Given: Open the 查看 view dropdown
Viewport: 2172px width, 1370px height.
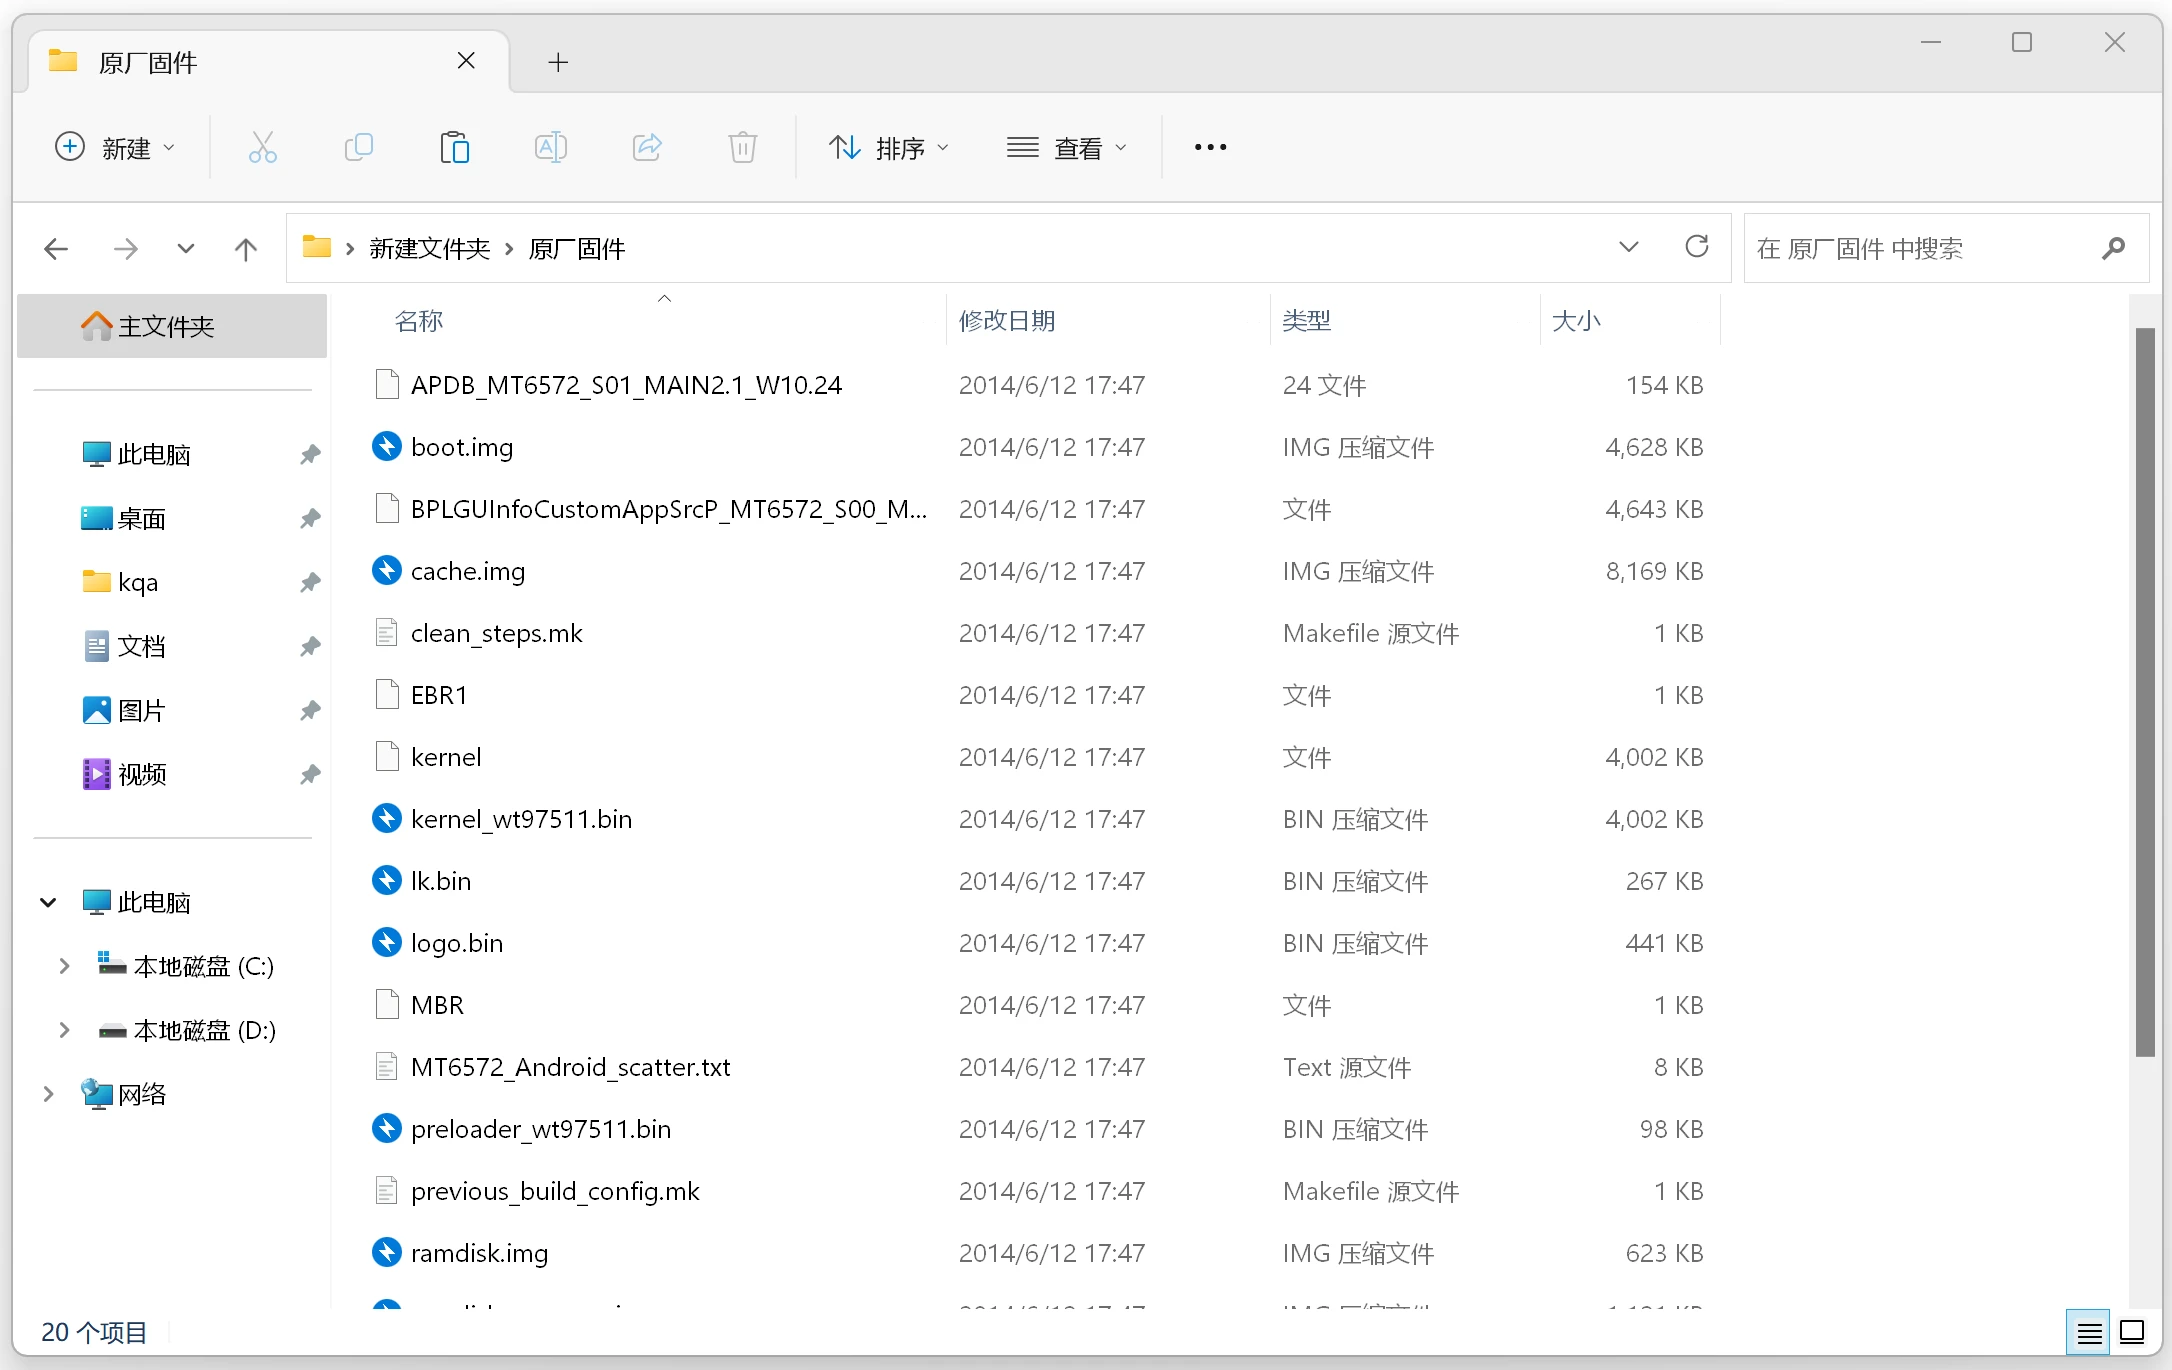Looking at the screenshot, I should [x=1067, y=148].
